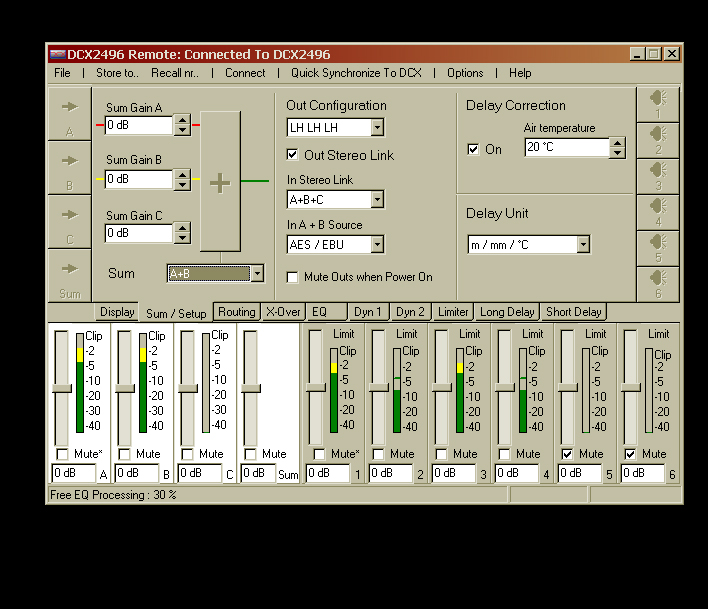Image resolution: width=708 pixels, height=609 pixels.
Task: Toggle Delay Correction On checkbox
Action: [473, 149]
